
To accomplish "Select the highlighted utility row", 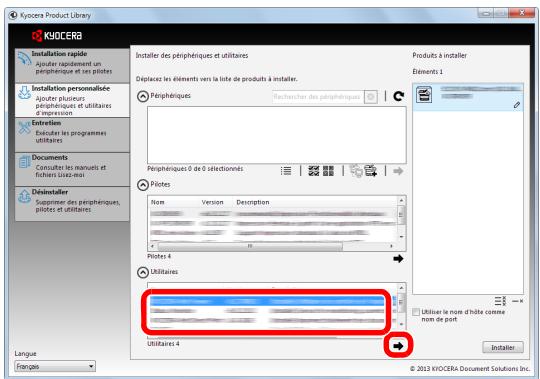I will pyautogui.click(x=267, y=301).
